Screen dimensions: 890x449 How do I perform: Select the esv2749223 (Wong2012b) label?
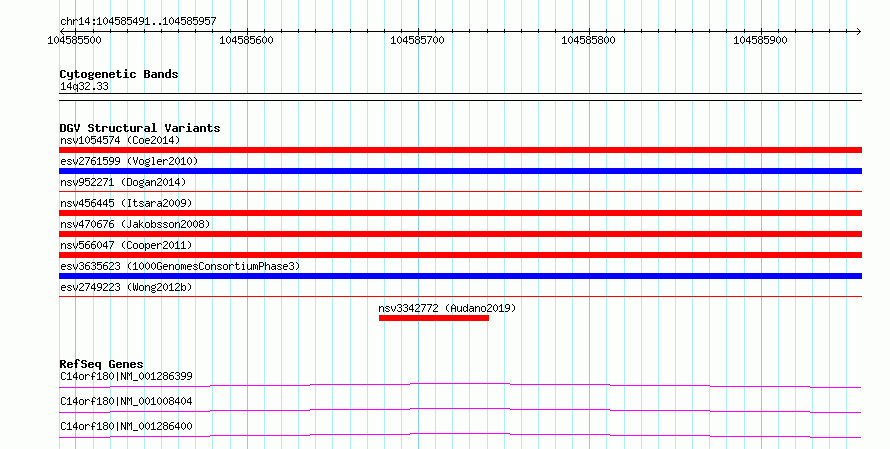pos(126,287)
